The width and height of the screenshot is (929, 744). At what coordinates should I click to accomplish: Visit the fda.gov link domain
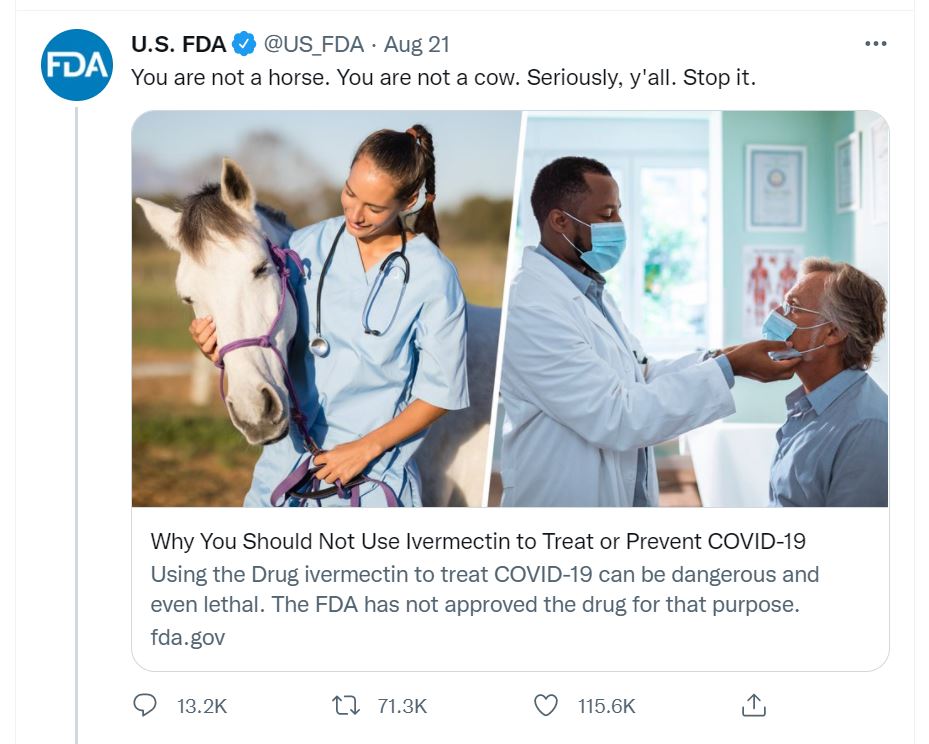point(188,637)
